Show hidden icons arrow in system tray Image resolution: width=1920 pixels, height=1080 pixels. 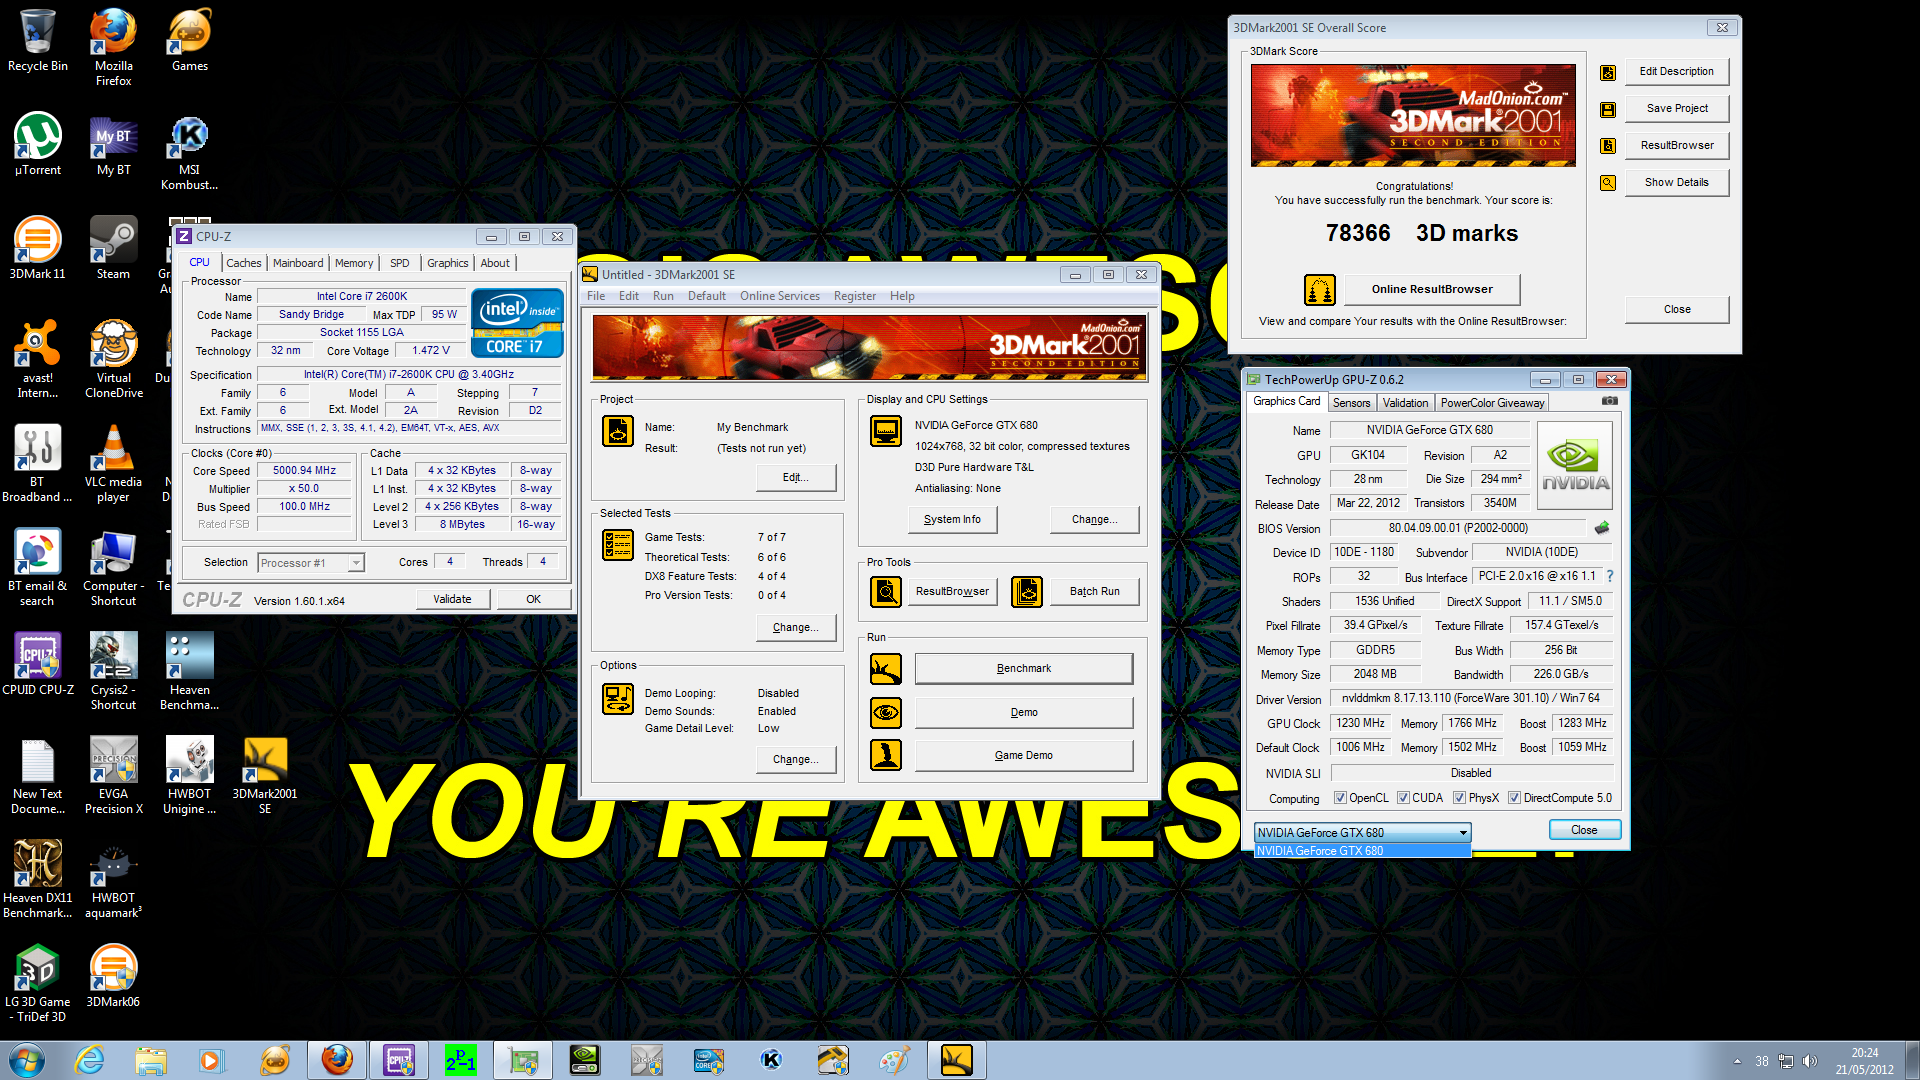1737,1061
